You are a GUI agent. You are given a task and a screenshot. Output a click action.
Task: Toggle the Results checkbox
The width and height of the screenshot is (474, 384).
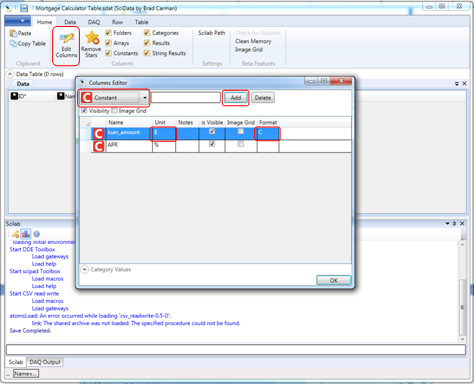coord(147,43)
